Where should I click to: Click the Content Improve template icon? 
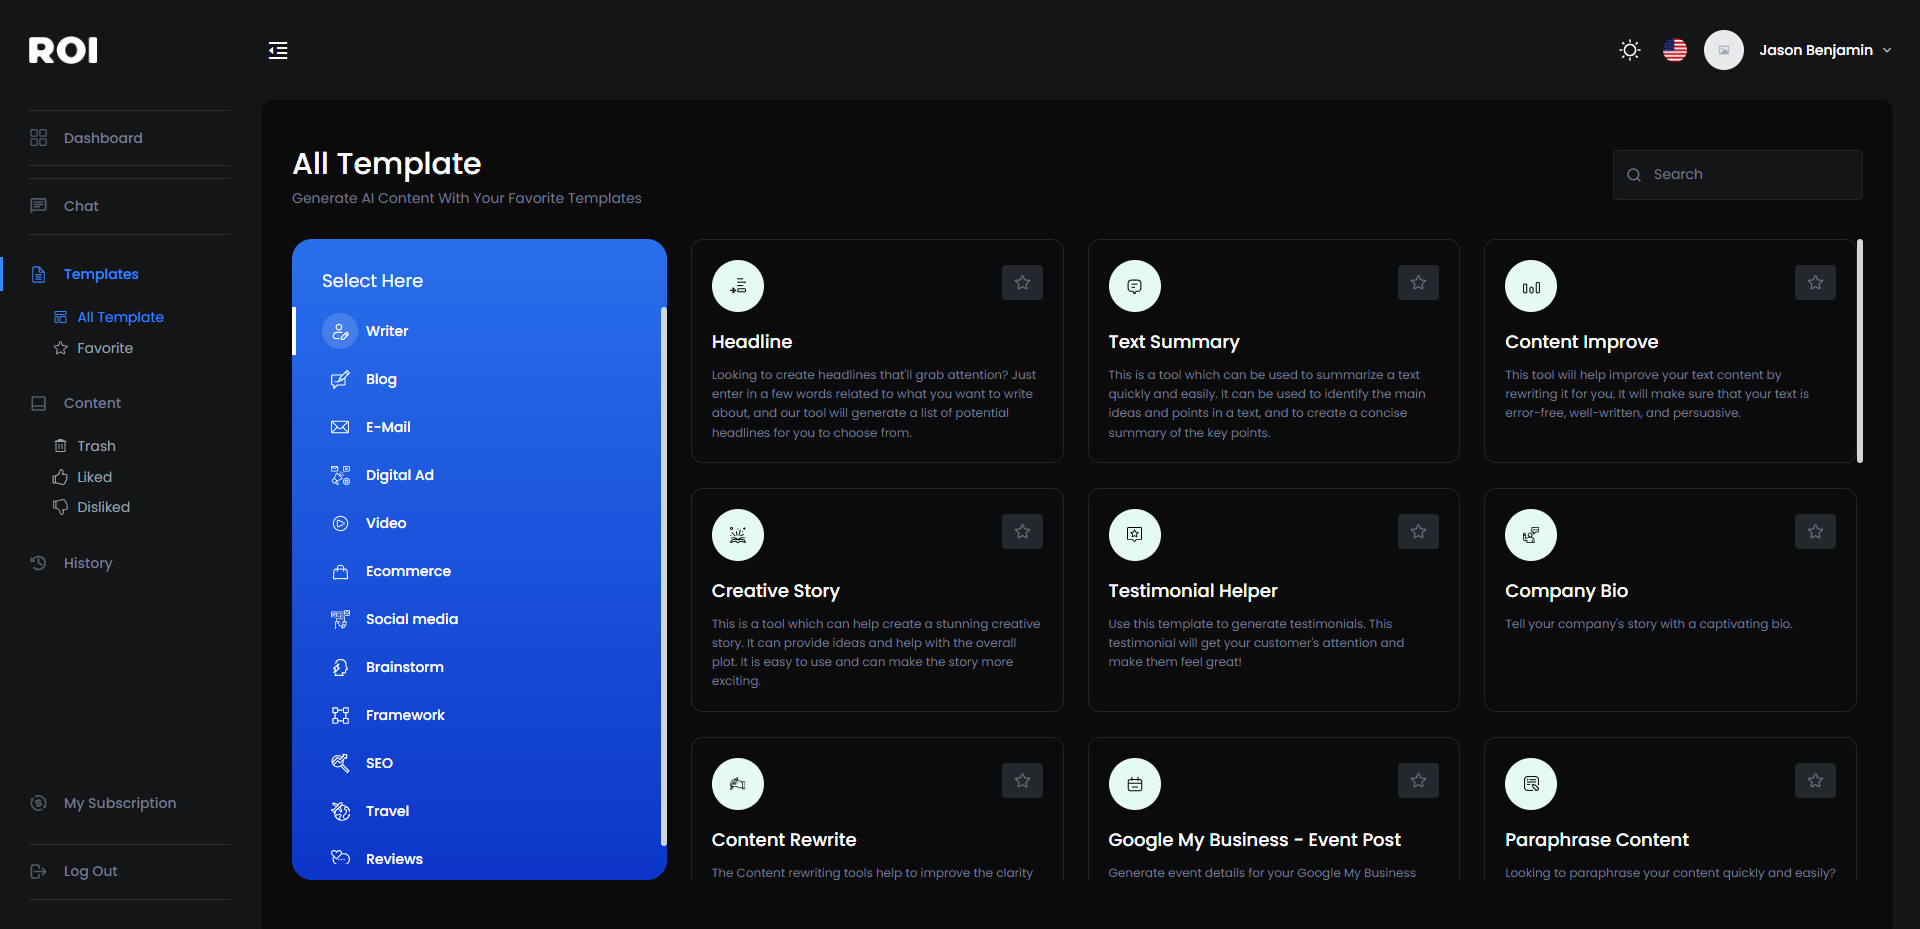coord(1531,286)
